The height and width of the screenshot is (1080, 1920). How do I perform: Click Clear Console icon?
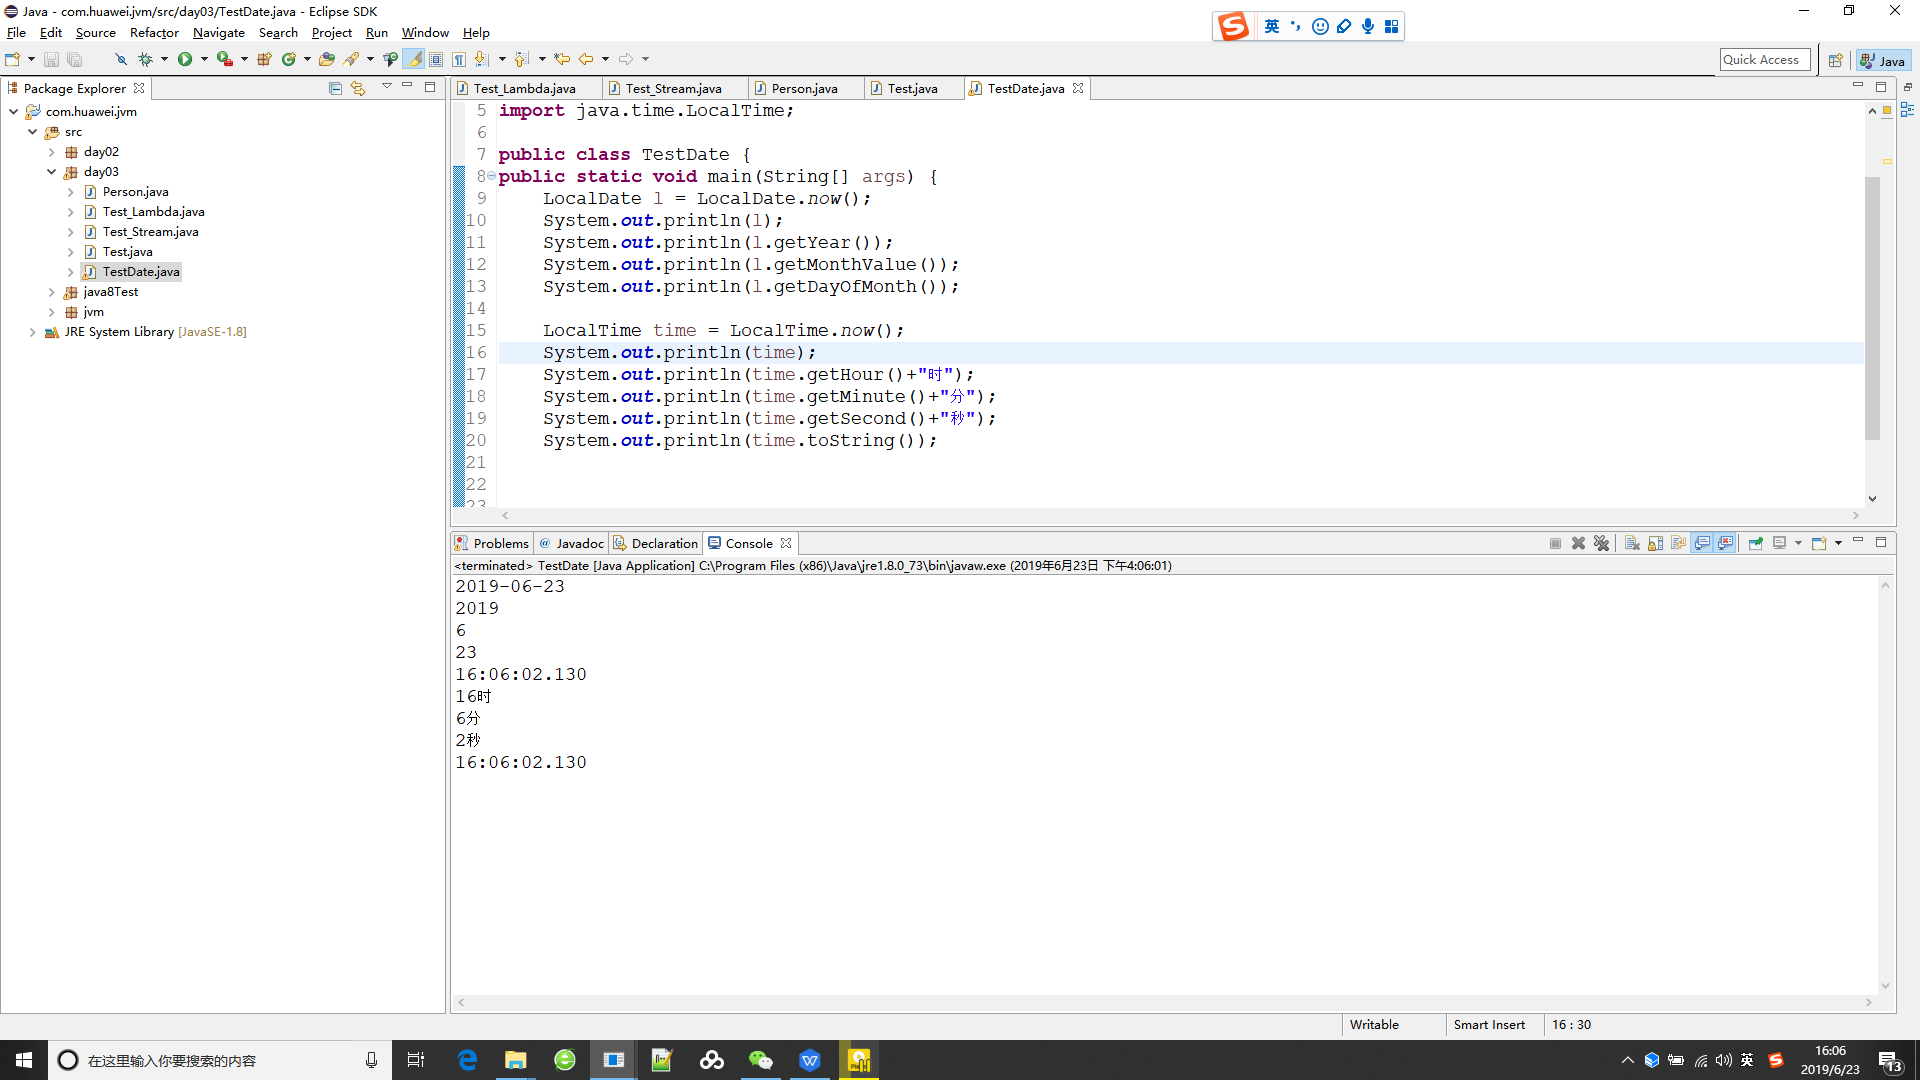coord(1632,543)
